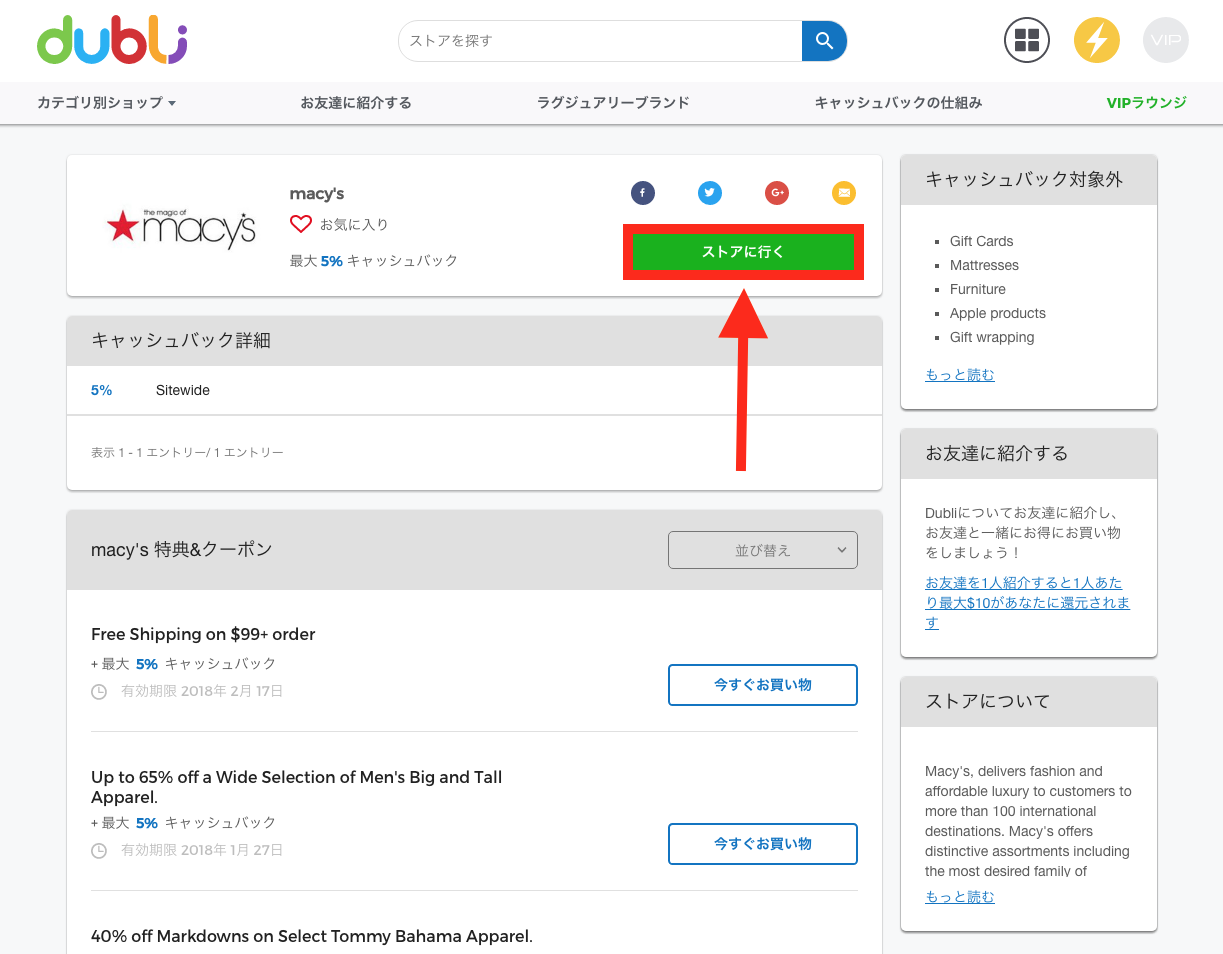Open the grid apps icon in header
Viewport: 1223px width, 954px height.
(x=1027, y=41)
